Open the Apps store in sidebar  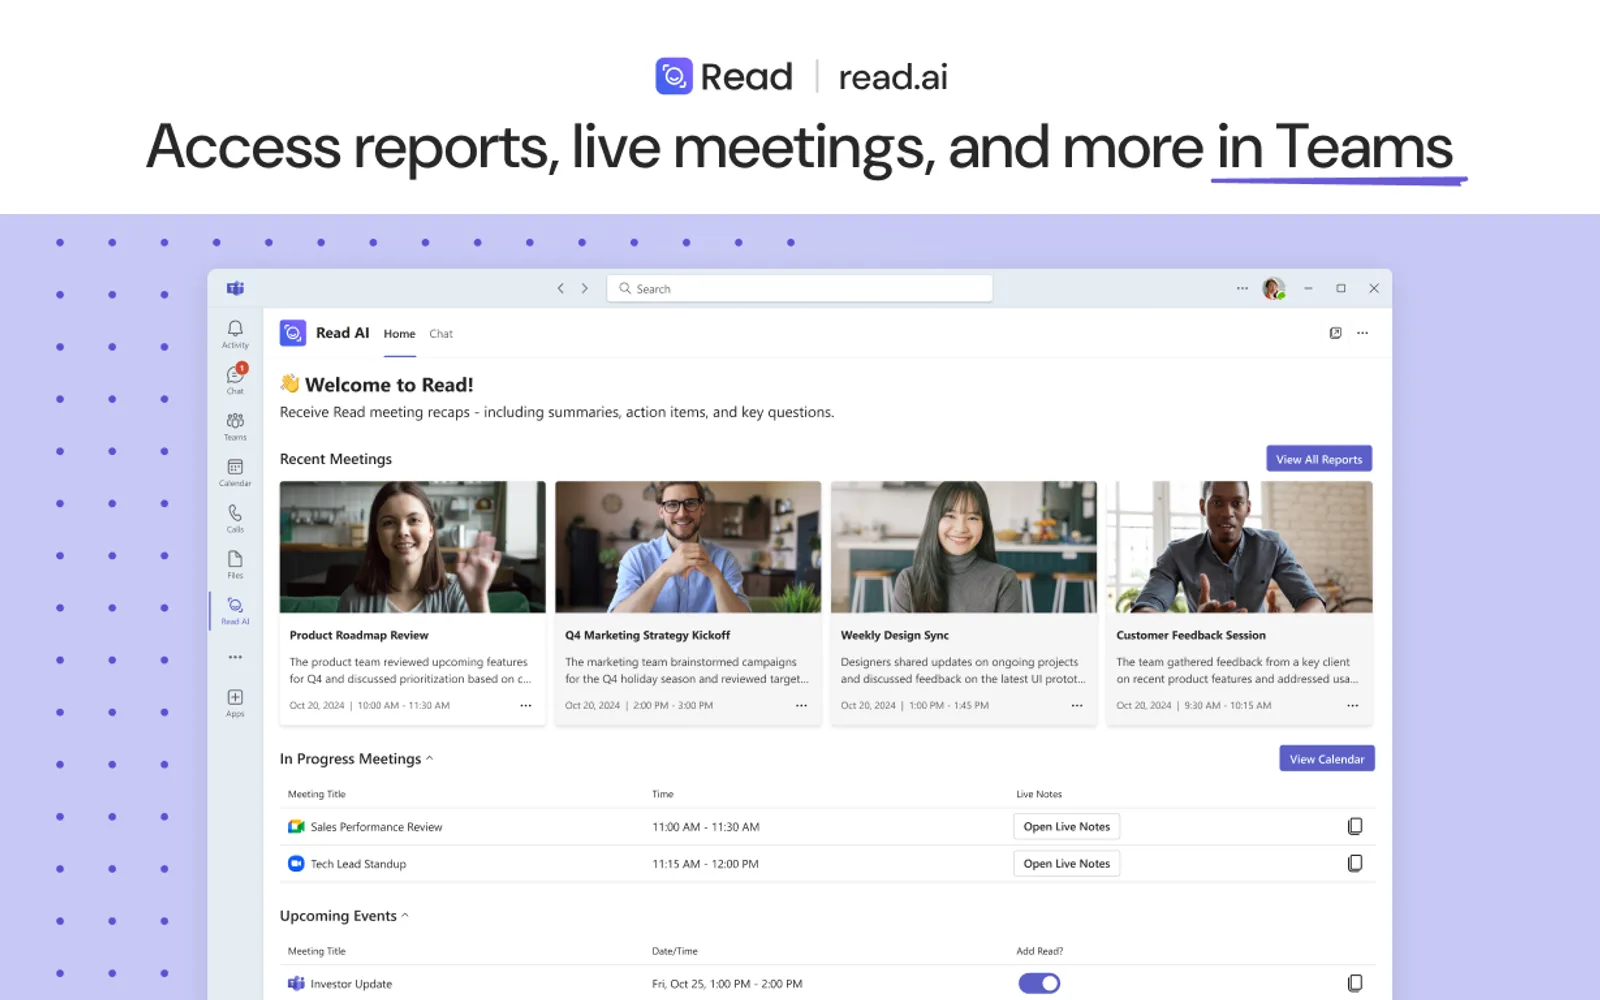point(235,702)
